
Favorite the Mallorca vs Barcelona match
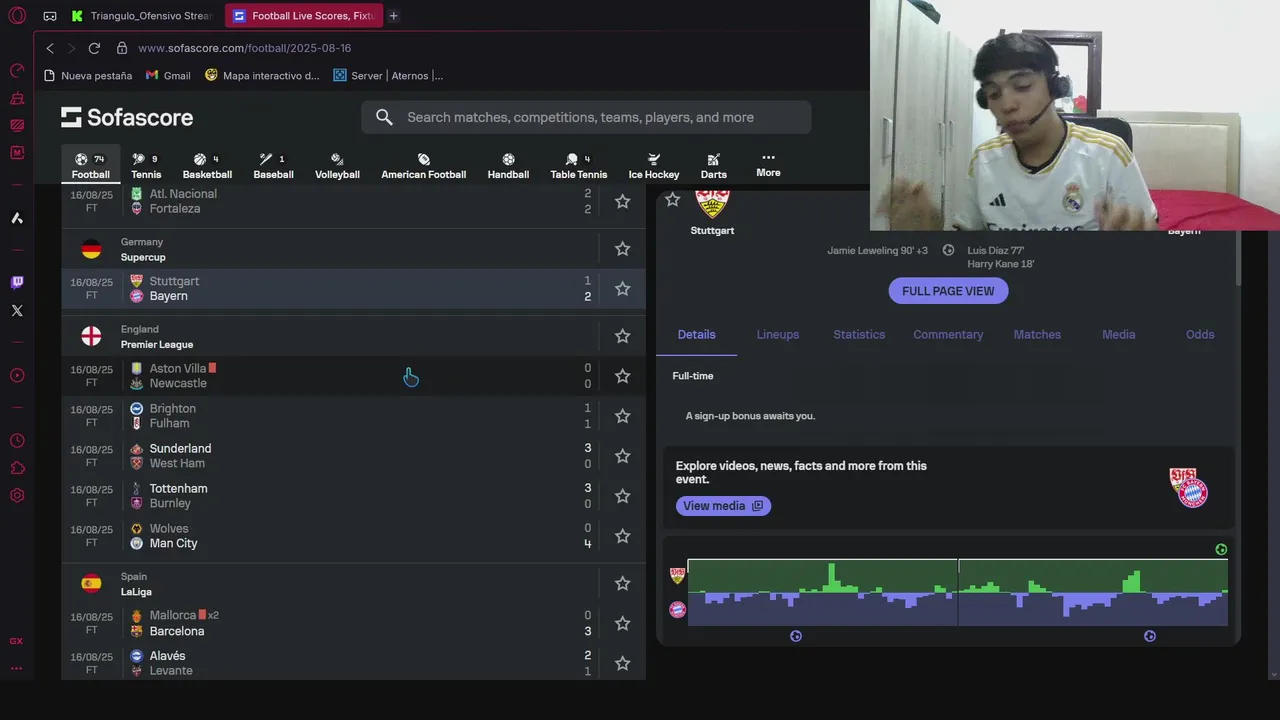[x=622, y=623]
